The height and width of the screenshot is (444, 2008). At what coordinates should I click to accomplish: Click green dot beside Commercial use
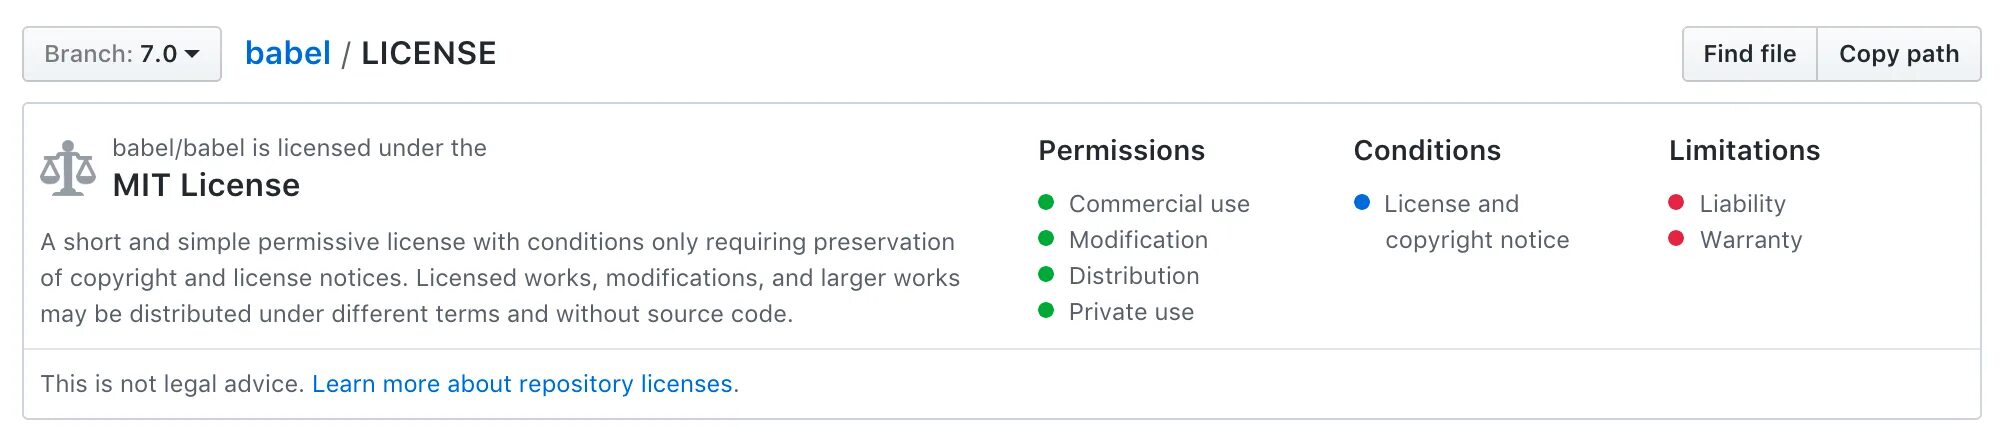[x=1046, y=203]
